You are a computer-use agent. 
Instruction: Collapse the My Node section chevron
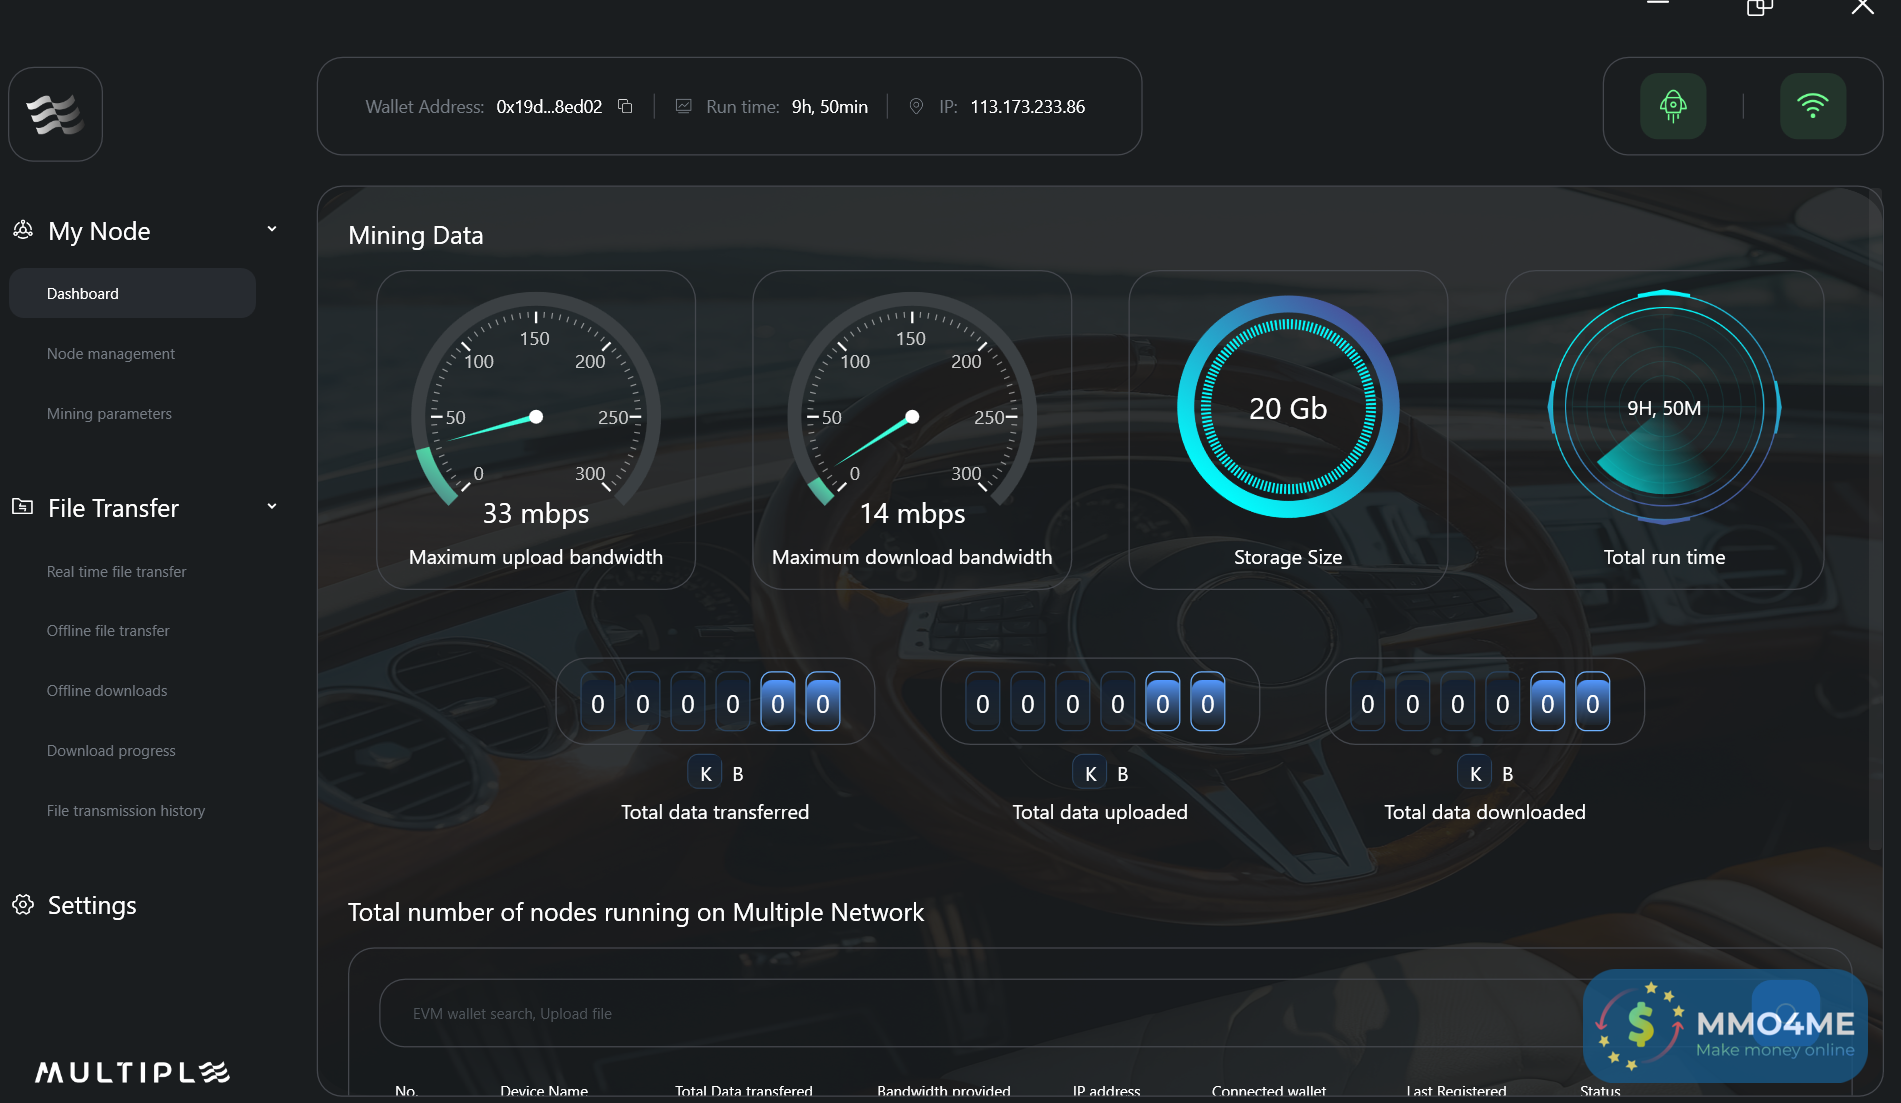click(271, 229)
